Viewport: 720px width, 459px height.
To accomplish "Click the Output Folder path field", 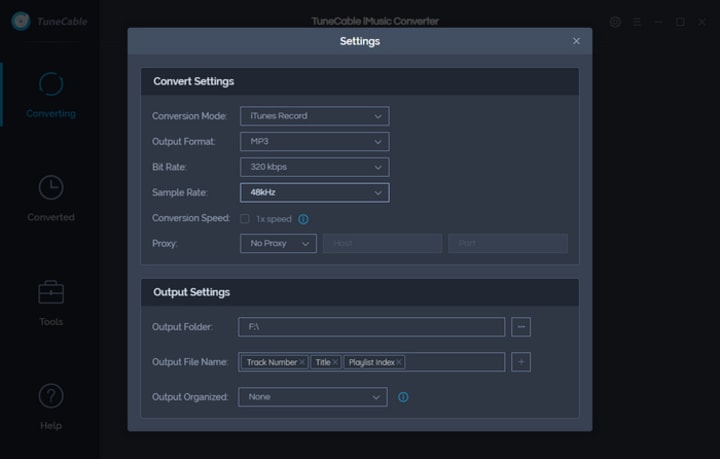I will tap(371, 327).
